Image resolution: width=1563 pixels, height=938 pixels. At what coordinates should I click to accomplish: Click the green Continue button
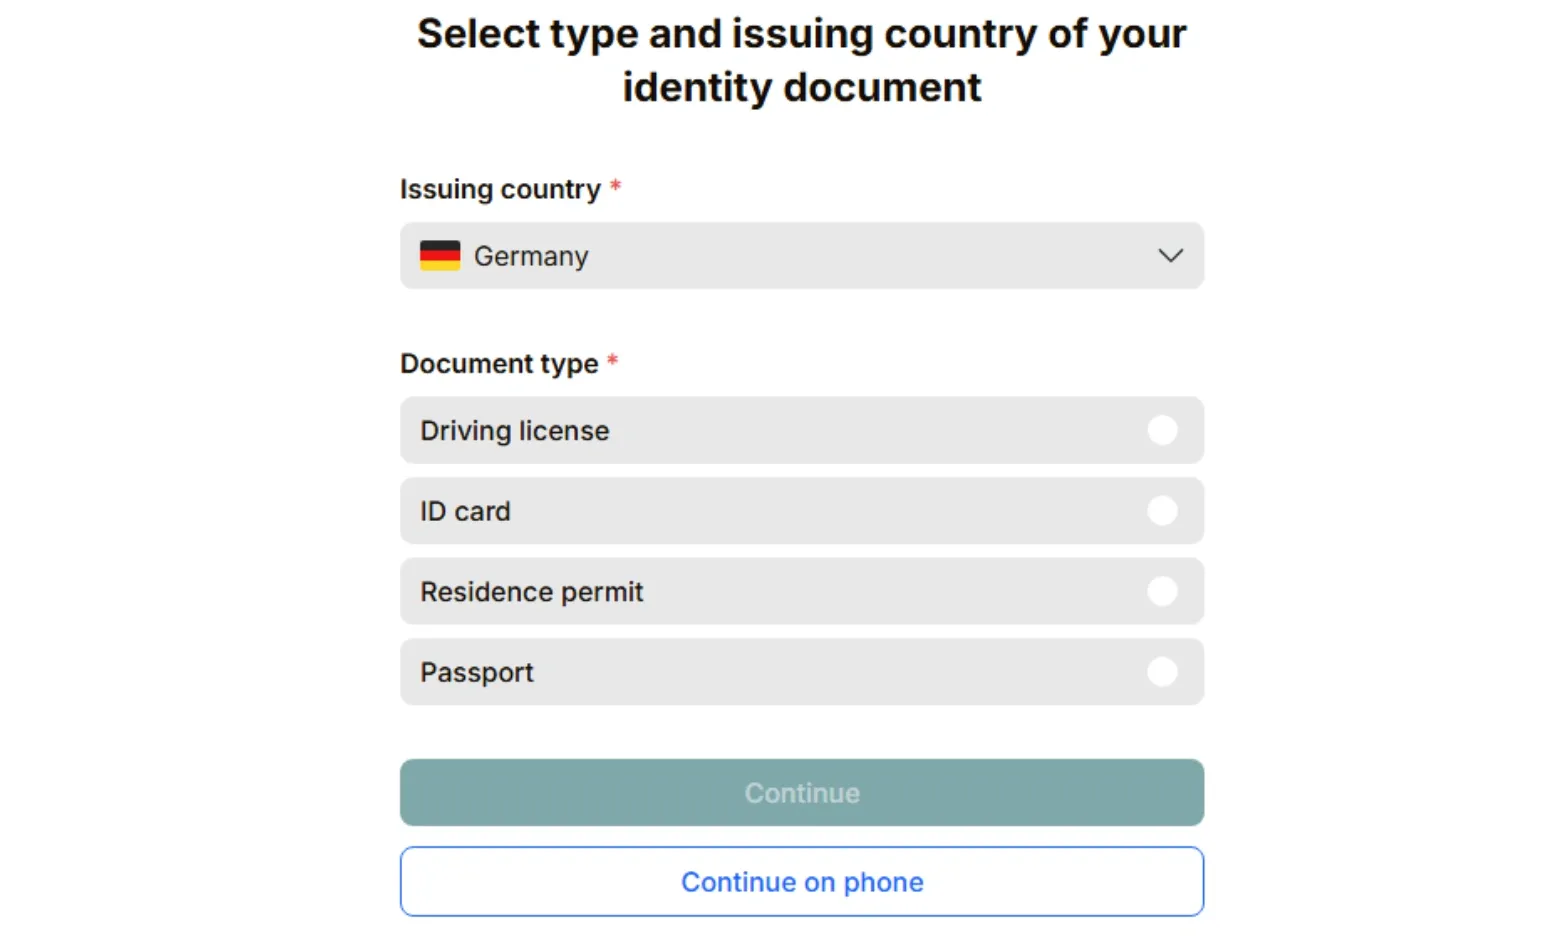802,792
